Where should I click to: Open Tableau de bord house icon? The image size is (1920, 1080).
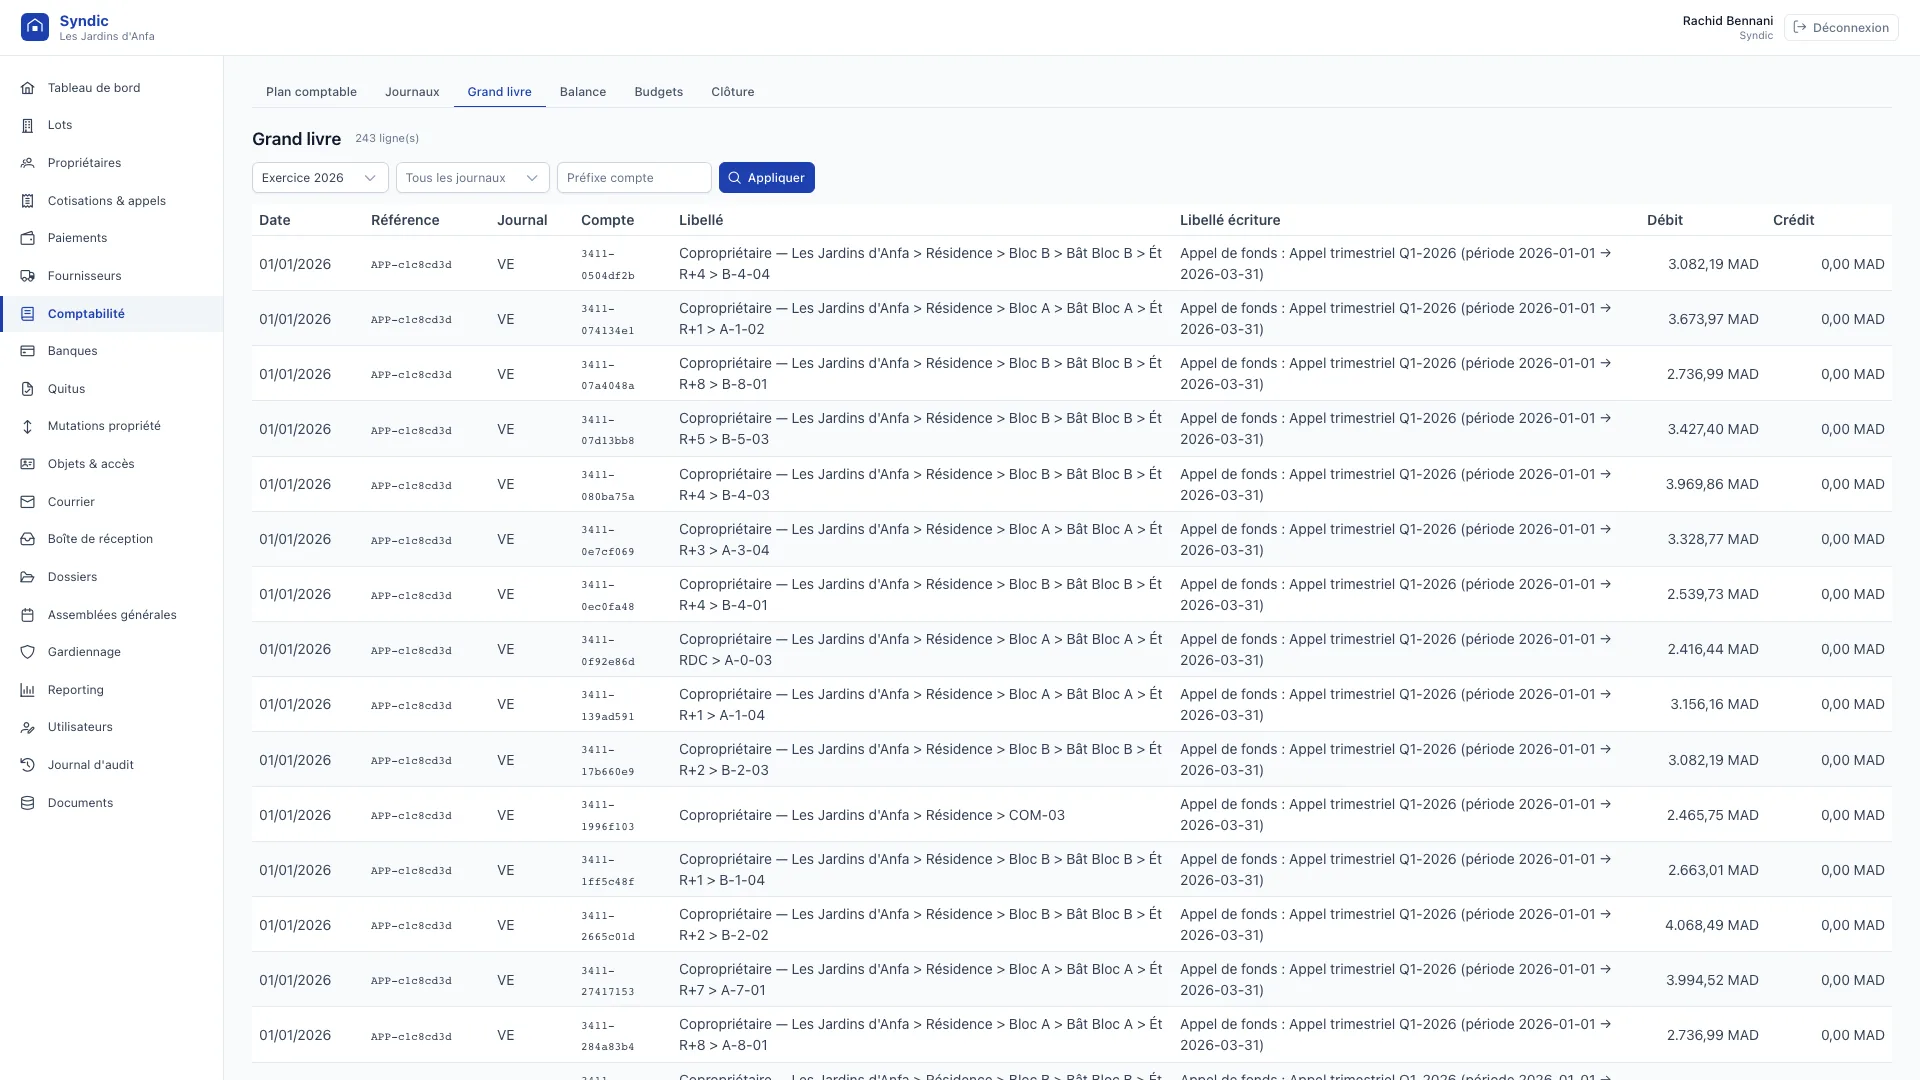click(28, 88)
